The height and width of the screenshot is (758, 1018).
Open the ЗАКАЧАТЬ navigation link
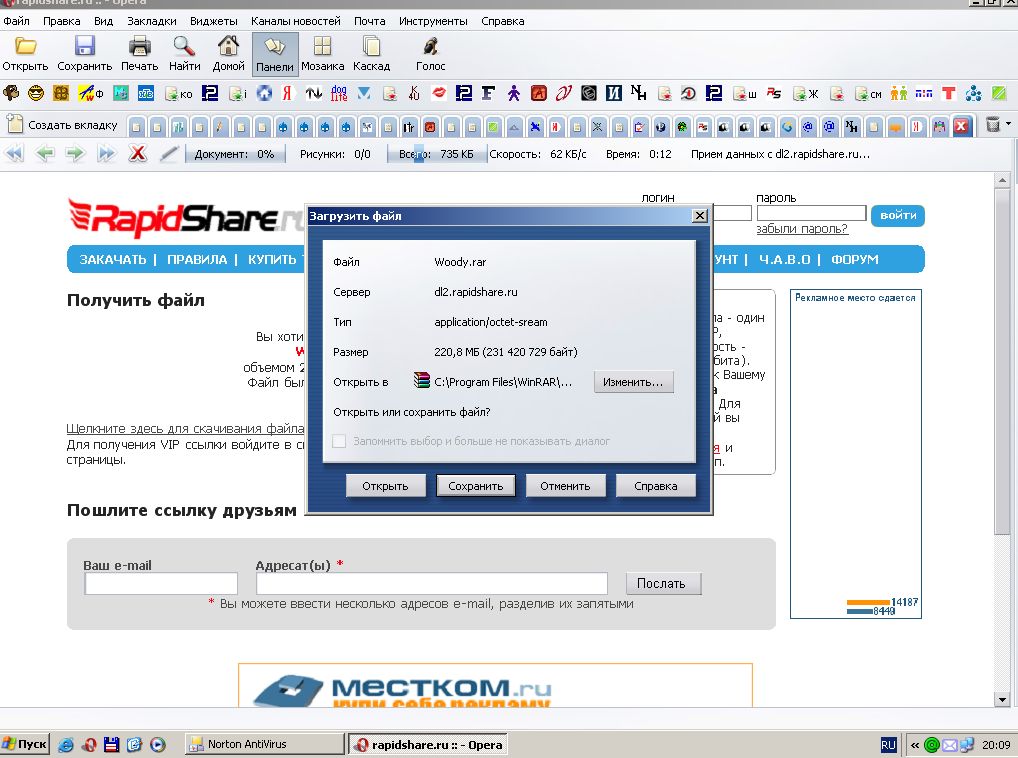coord(113,260)
